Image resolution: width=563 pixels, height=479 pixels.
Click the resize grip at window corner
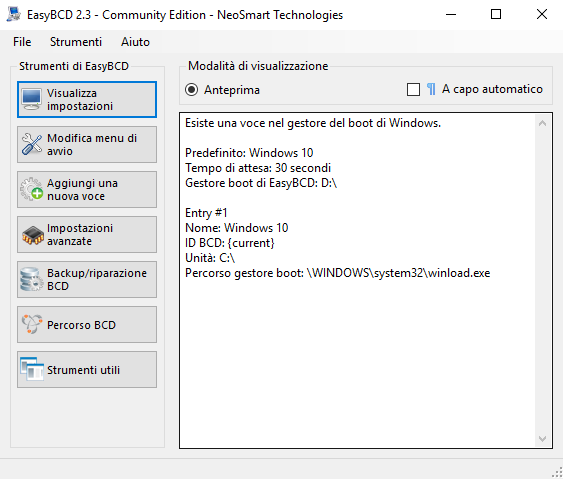tap(557, 473)
